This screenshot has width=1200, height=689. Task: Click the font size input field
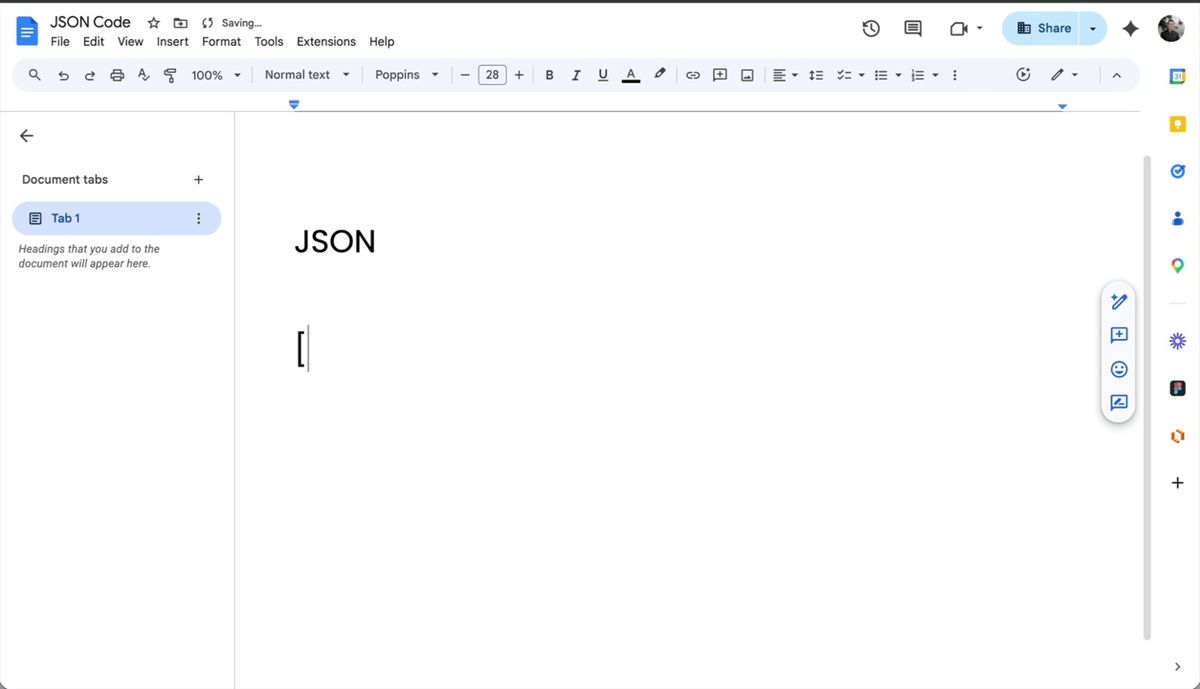tap(492, 74)
